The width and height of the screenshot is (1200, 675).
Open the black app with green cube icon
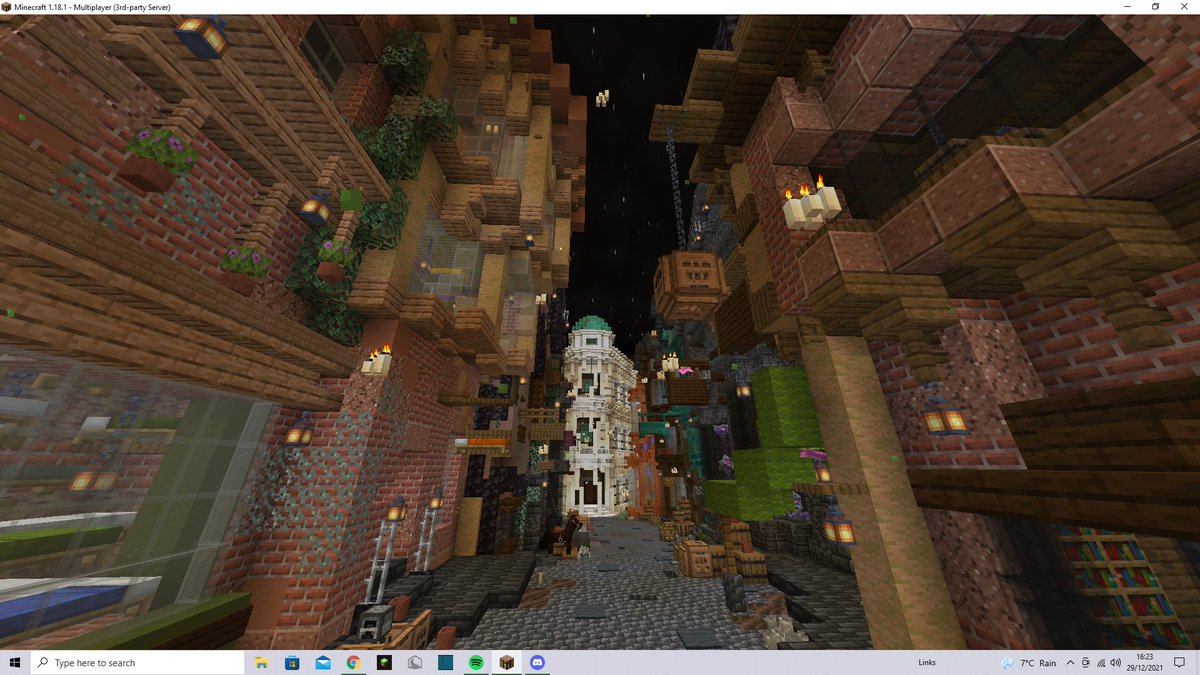pos(384,663)
